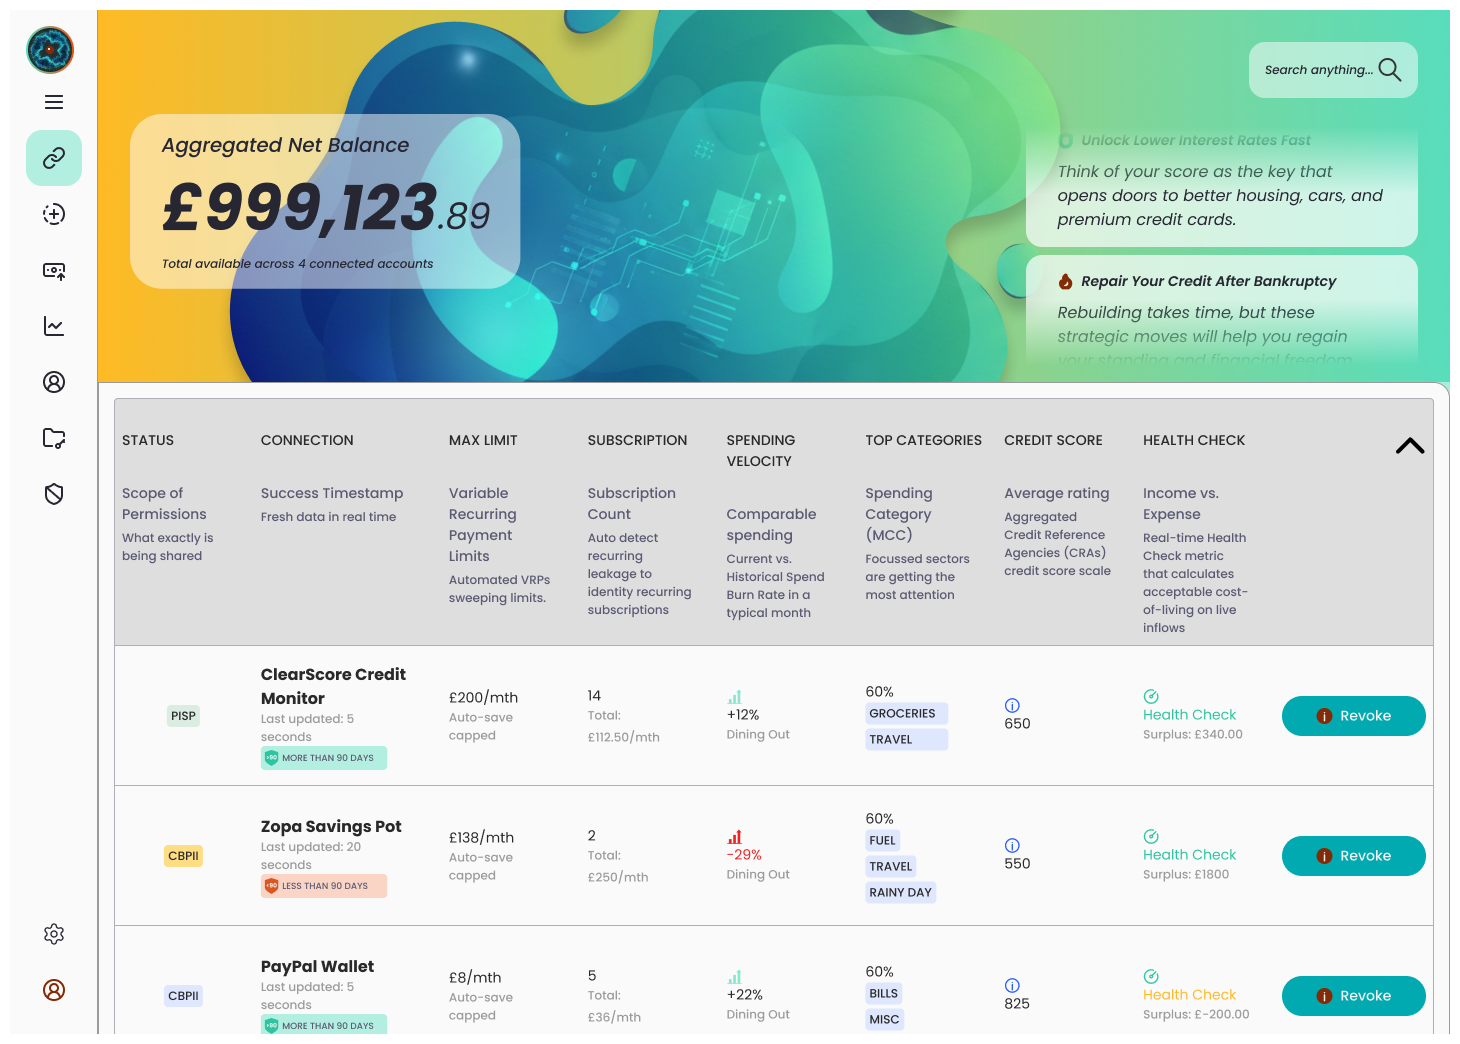
Task: Select the Connections link icon in sidebar
Action: pyautogui.click(x=53, y=158)
